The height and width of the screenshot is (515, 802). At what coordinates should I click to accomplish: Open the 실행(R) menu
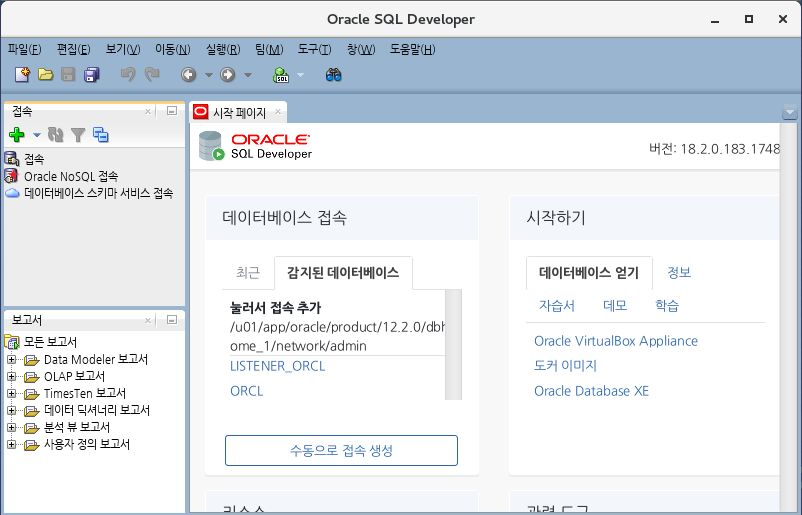[223, 49]
